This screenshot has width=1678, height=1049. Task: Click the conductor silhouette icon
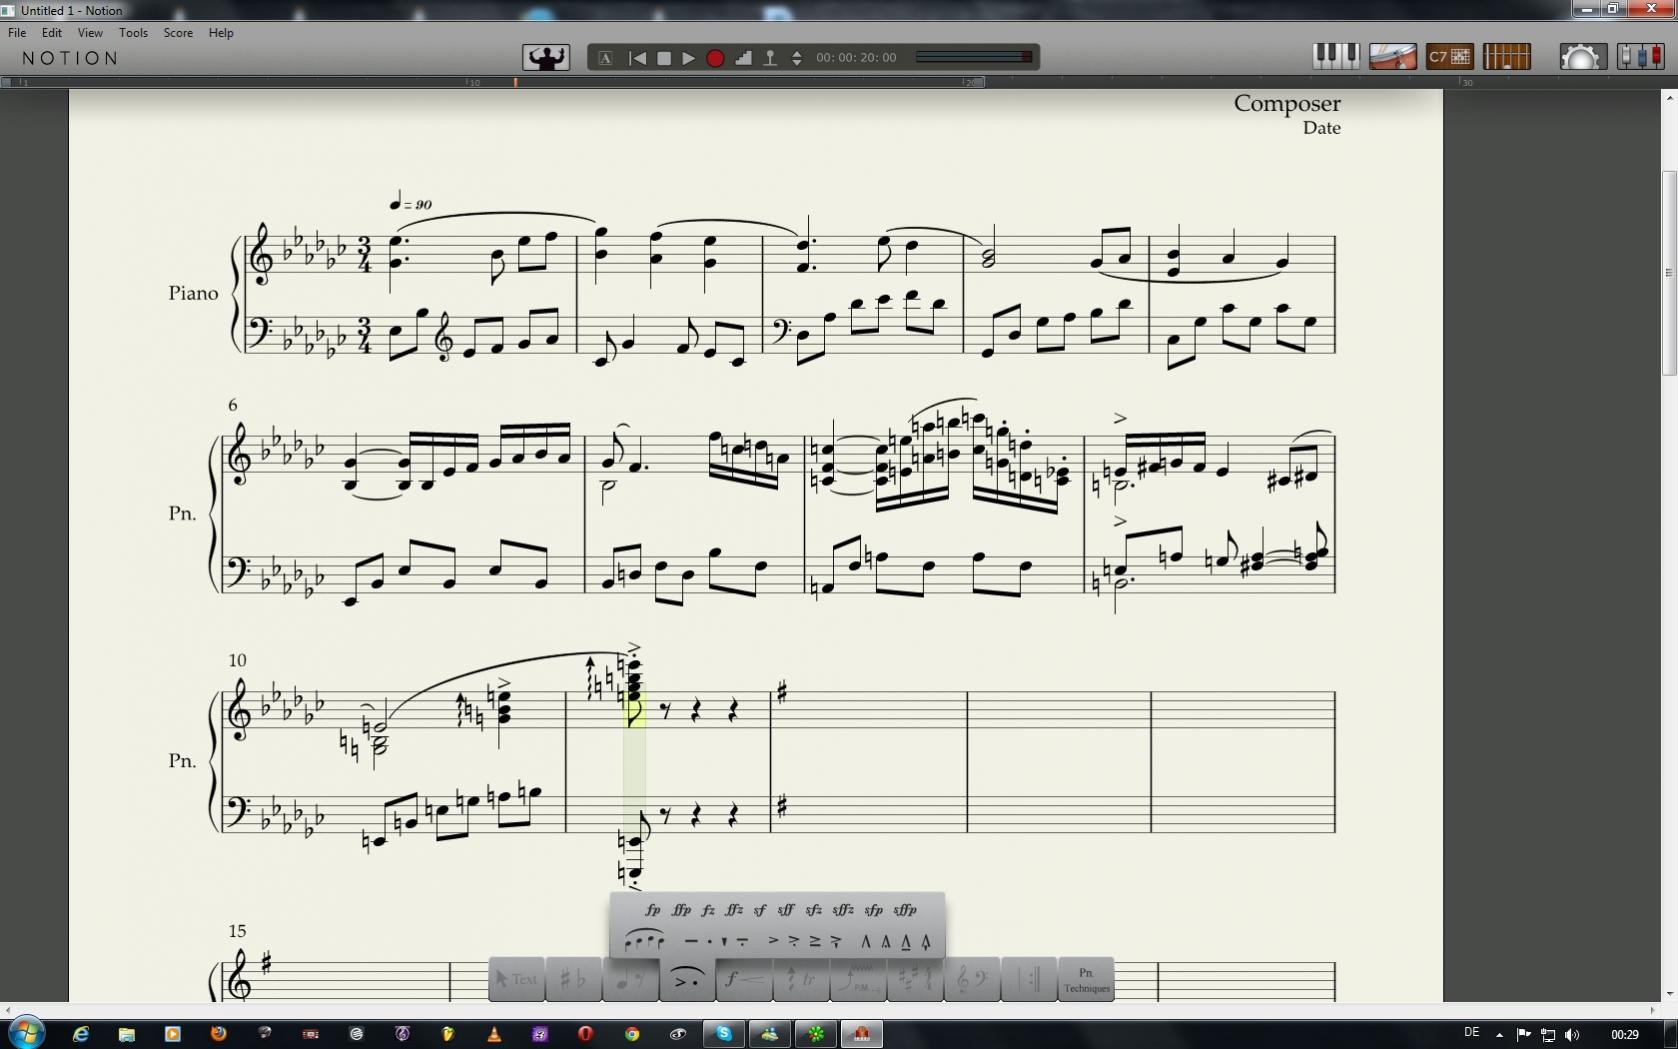546,57
